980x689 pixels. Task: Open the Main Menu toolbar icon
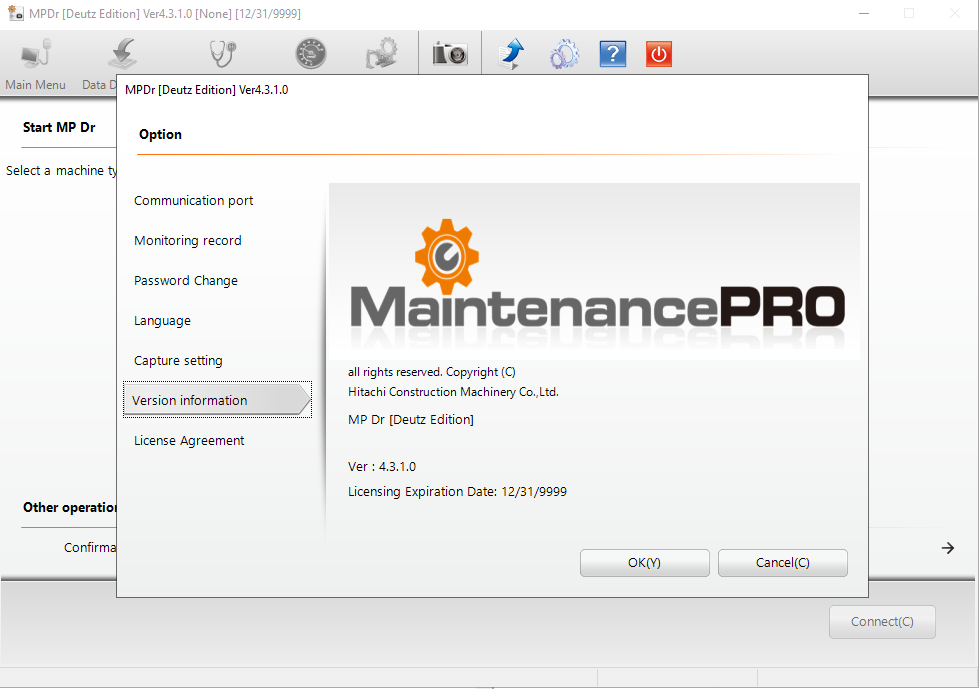34,52
